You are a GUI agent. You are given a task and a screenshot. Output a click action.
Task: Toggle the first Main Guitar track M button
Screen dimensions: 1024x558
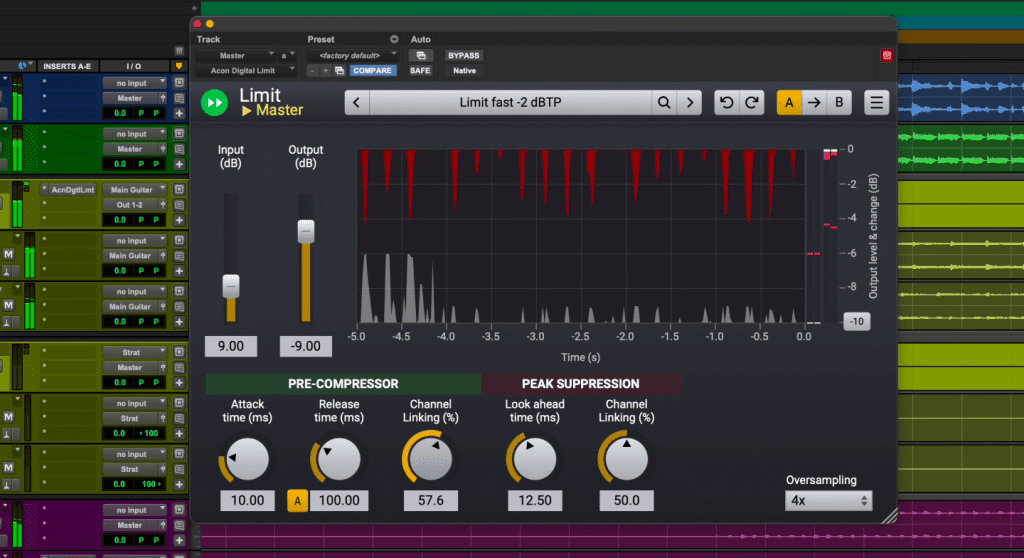8,254
